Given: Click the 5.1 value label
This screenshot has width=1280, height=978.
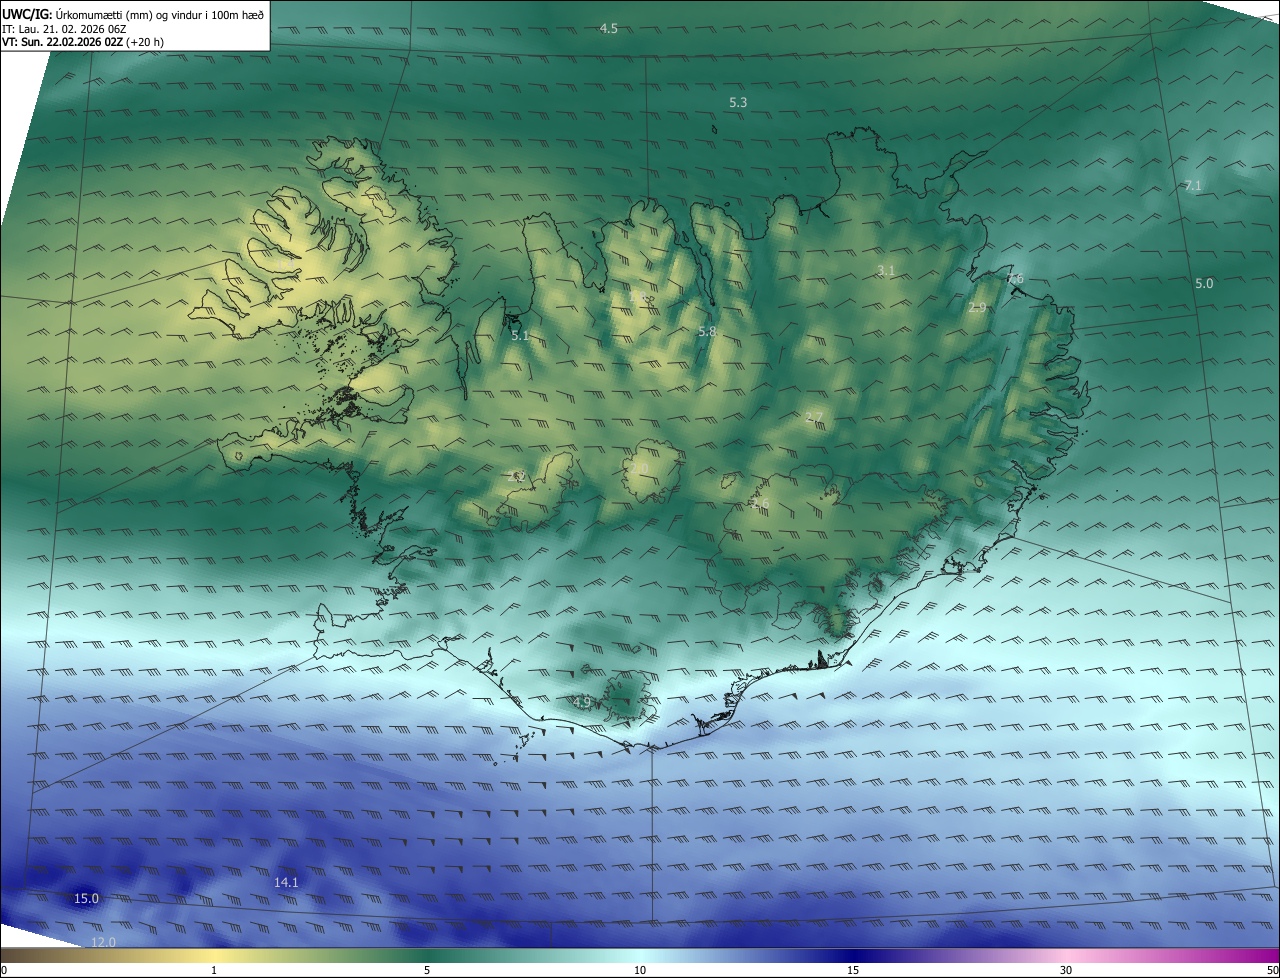Looking at the screenshot, I should tap(520, 336).
